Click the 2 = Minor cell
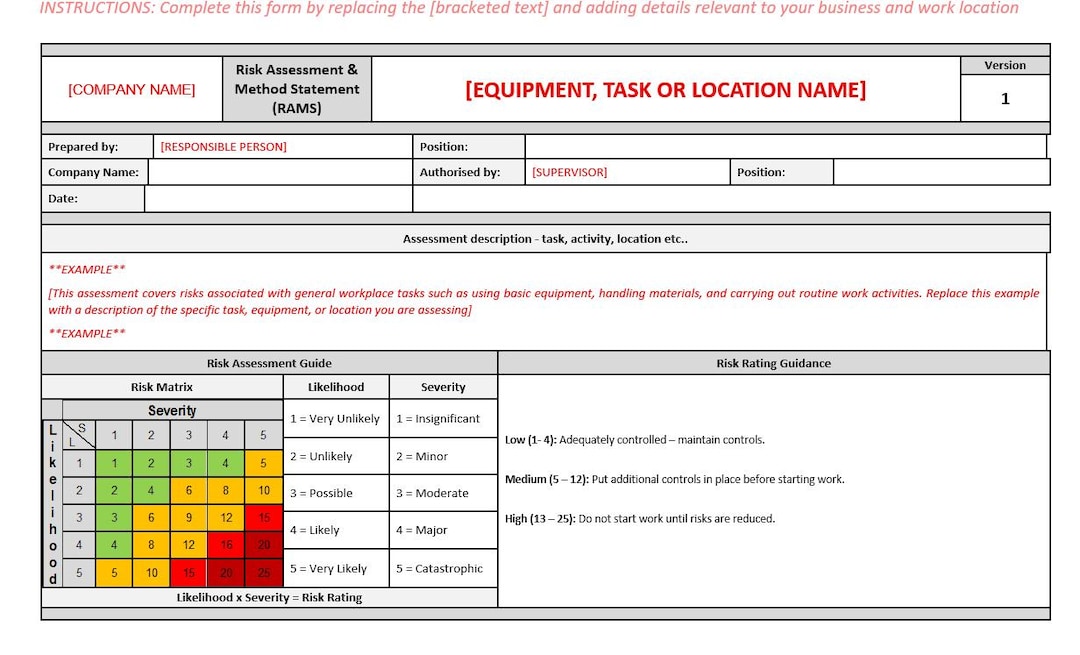Screen dimensions: 1080x655 [443, 456]
